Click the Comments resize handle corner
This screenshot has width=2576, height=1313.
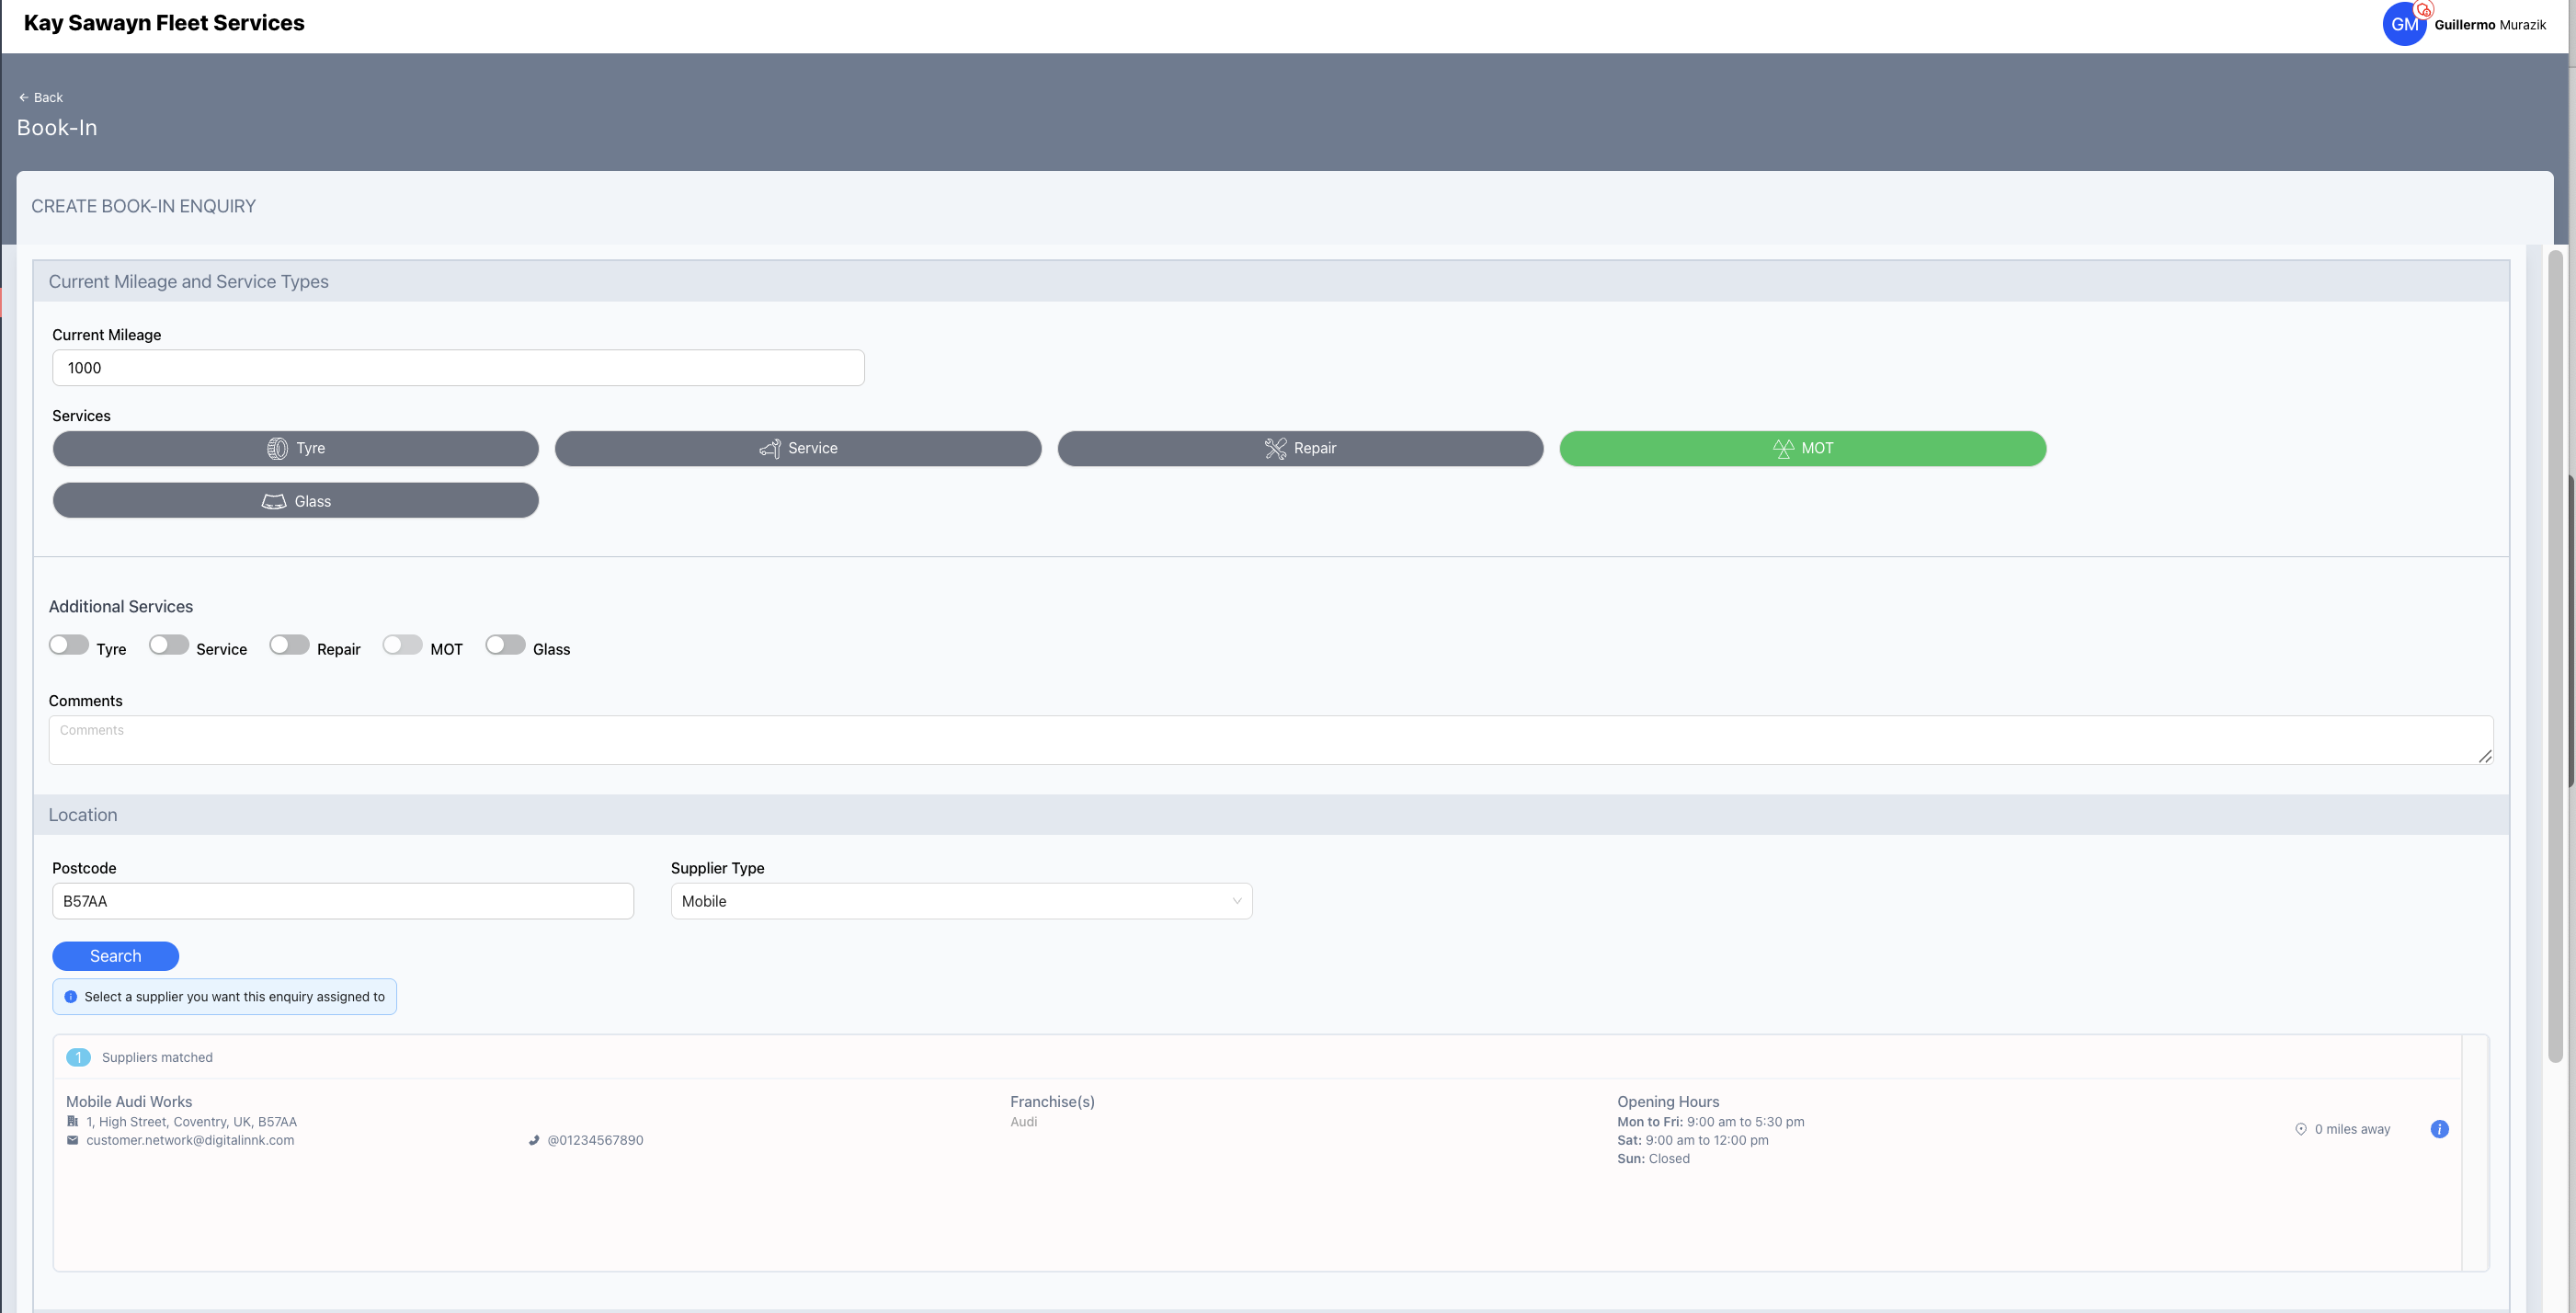click(x=2485, y=756)
